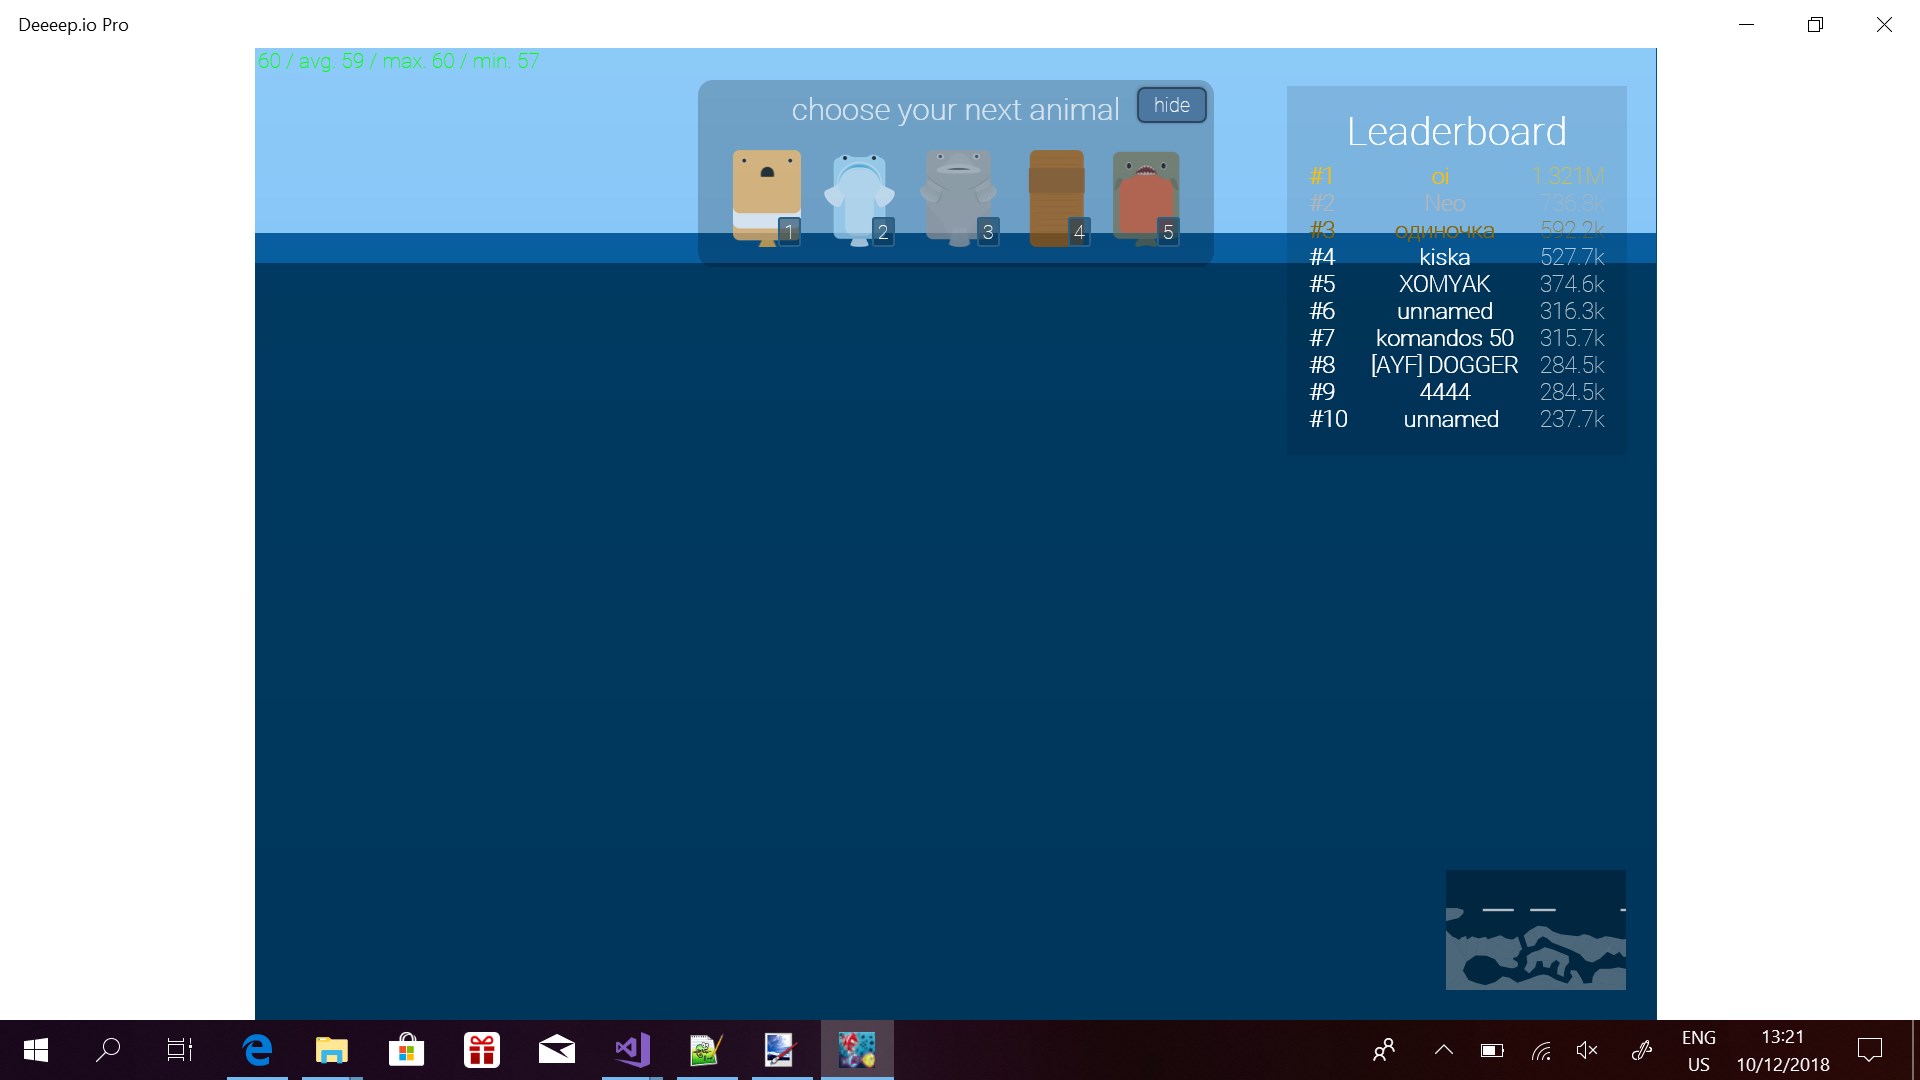Open Visual Studio from the taskbar
1920x1080 pixels.
click(x=632, y=1050)
